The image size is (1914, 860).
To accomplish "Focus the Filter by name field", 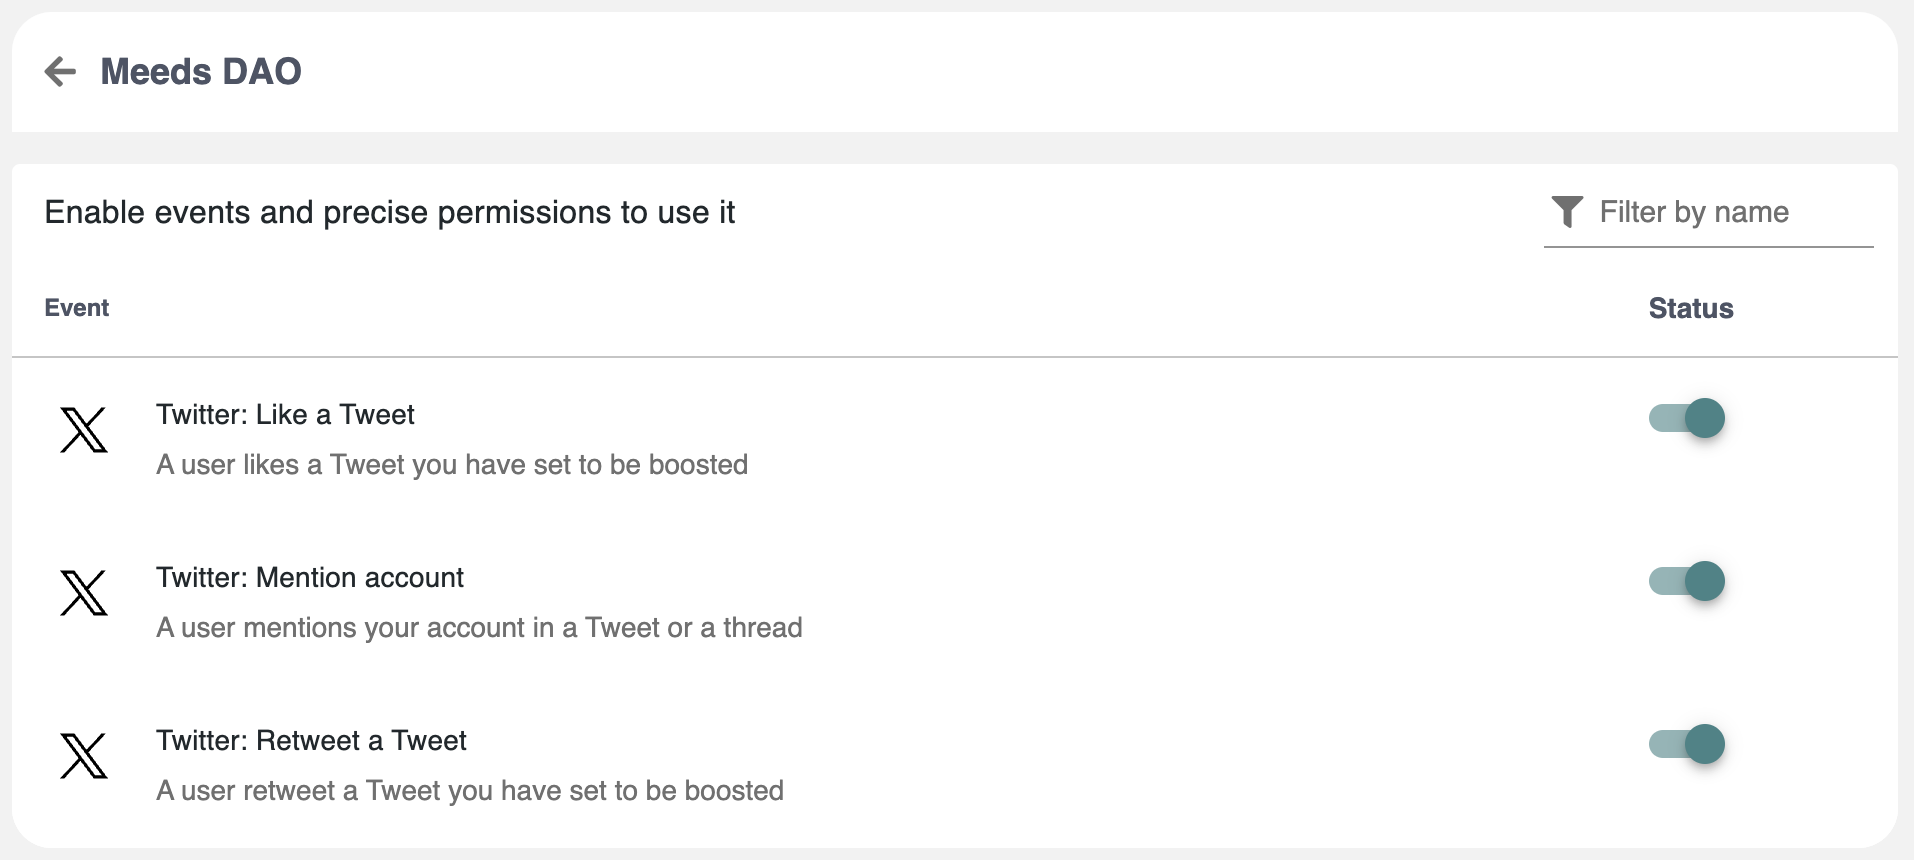I will [1730, 212].
